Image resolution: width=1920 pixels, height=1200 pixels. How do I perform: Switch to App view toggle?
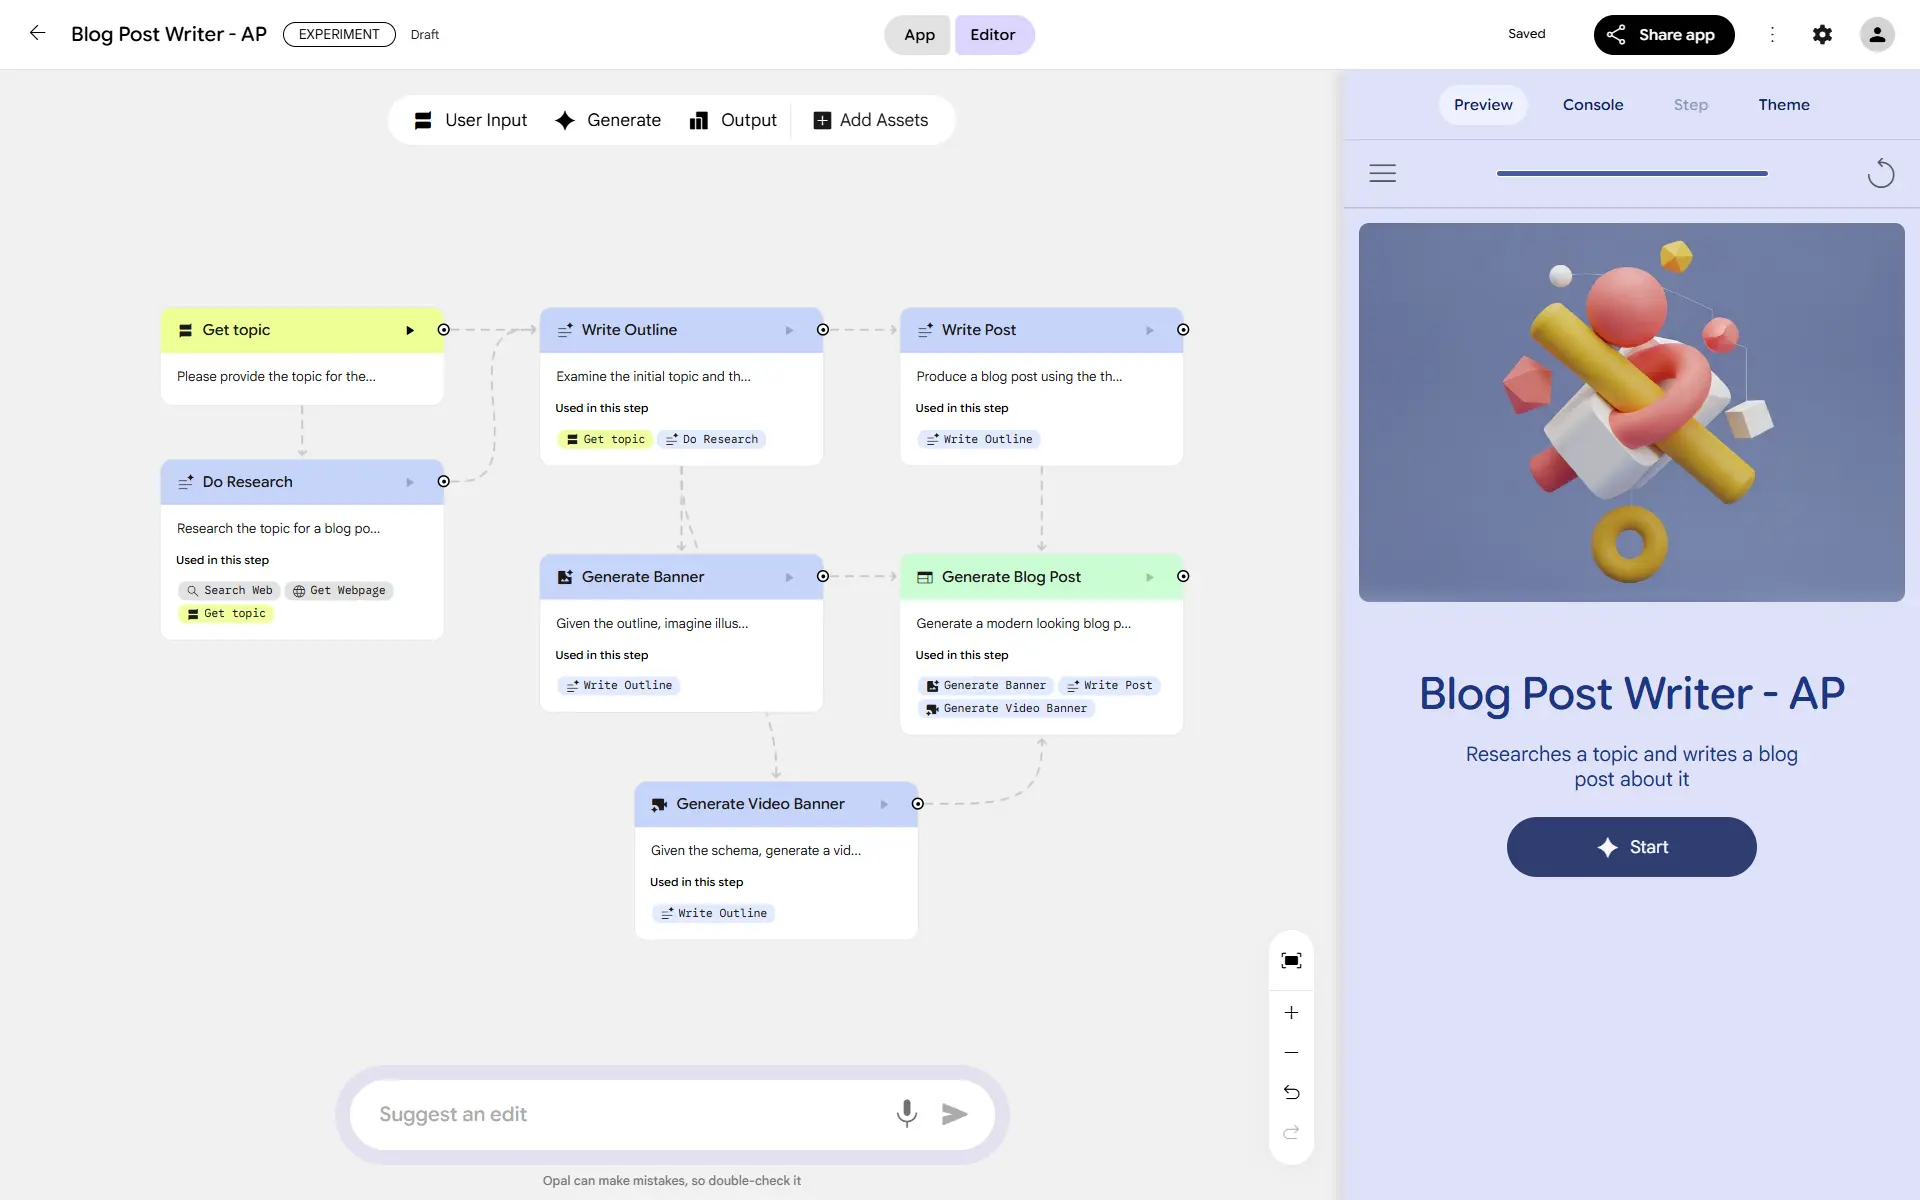(x=918, y=35)
